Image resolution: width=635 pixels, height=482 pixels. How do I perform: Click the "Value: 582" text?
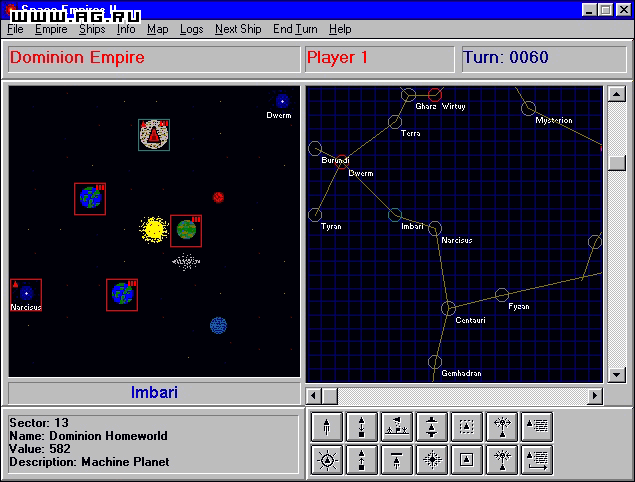click(x=40, y=449)
